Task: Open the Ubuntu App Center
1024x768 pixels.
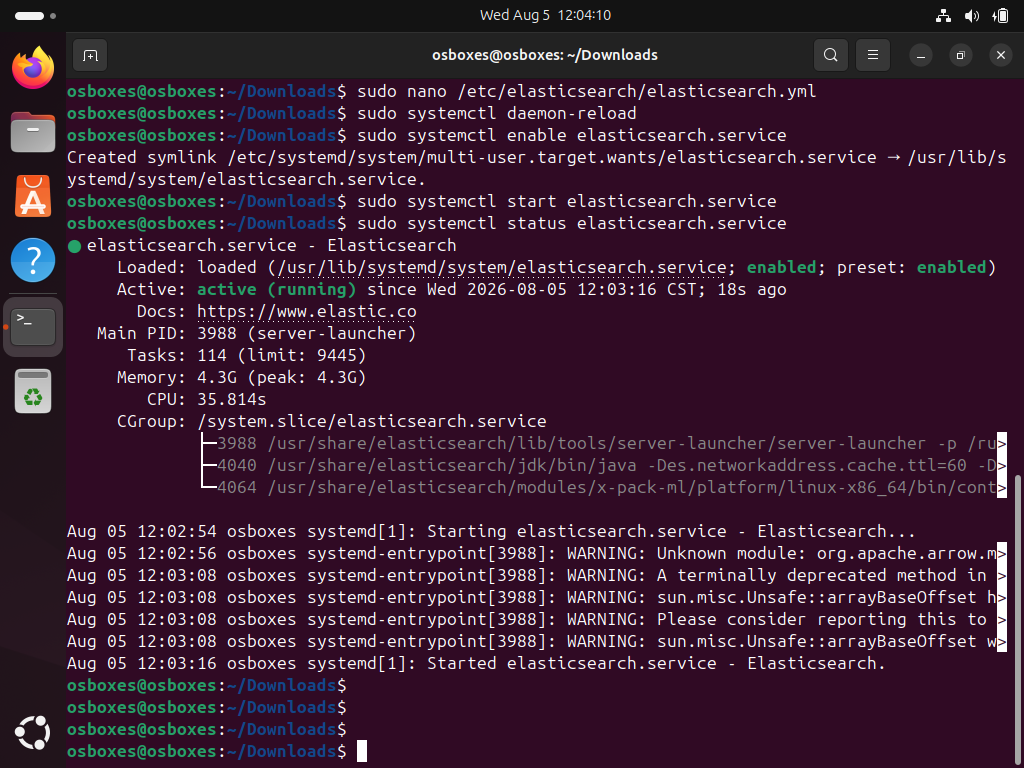Action: pyautogui.click(x=33, y=196)
